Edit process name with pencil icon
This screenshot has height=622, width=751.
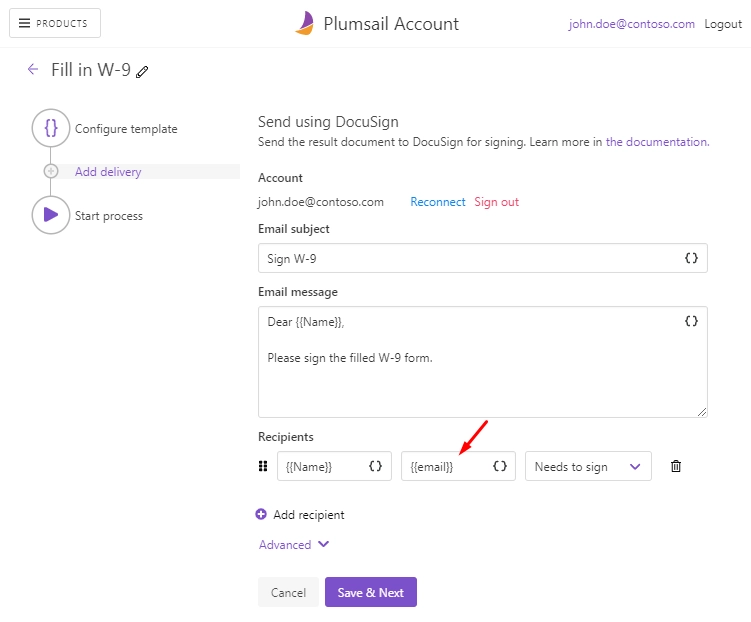pos(142,72)
